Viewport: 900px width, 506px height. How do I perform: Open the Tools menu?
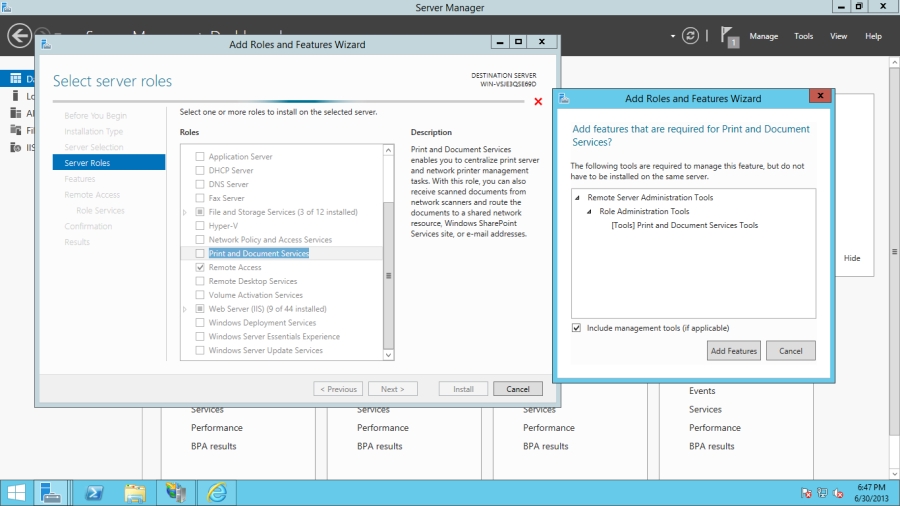(804, 36)
